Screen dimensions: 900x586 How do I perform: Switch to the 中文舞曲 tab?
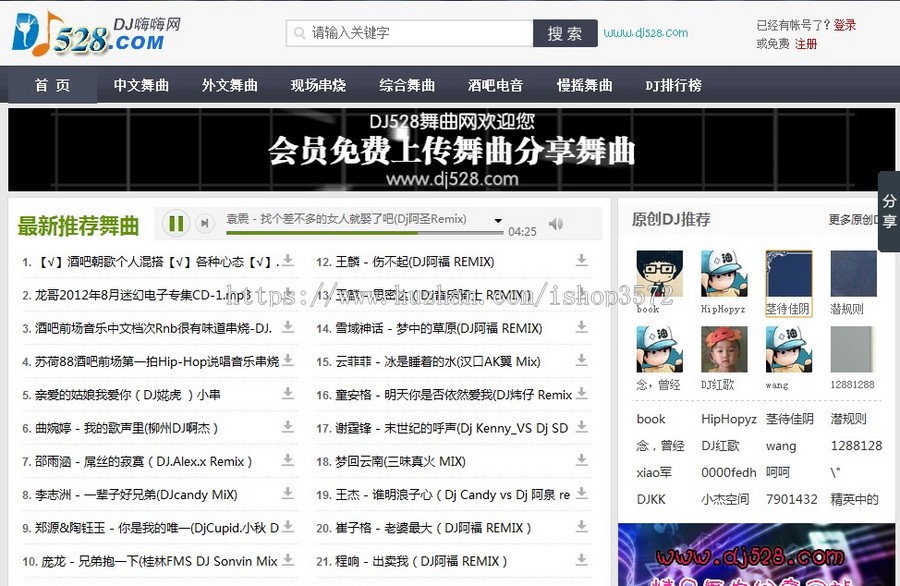click(140, 85)
